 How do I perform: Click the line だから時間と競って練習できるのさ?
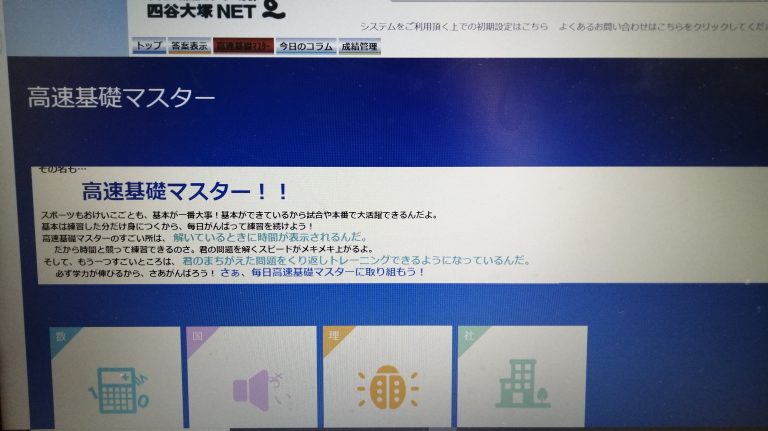click(214, 249)
